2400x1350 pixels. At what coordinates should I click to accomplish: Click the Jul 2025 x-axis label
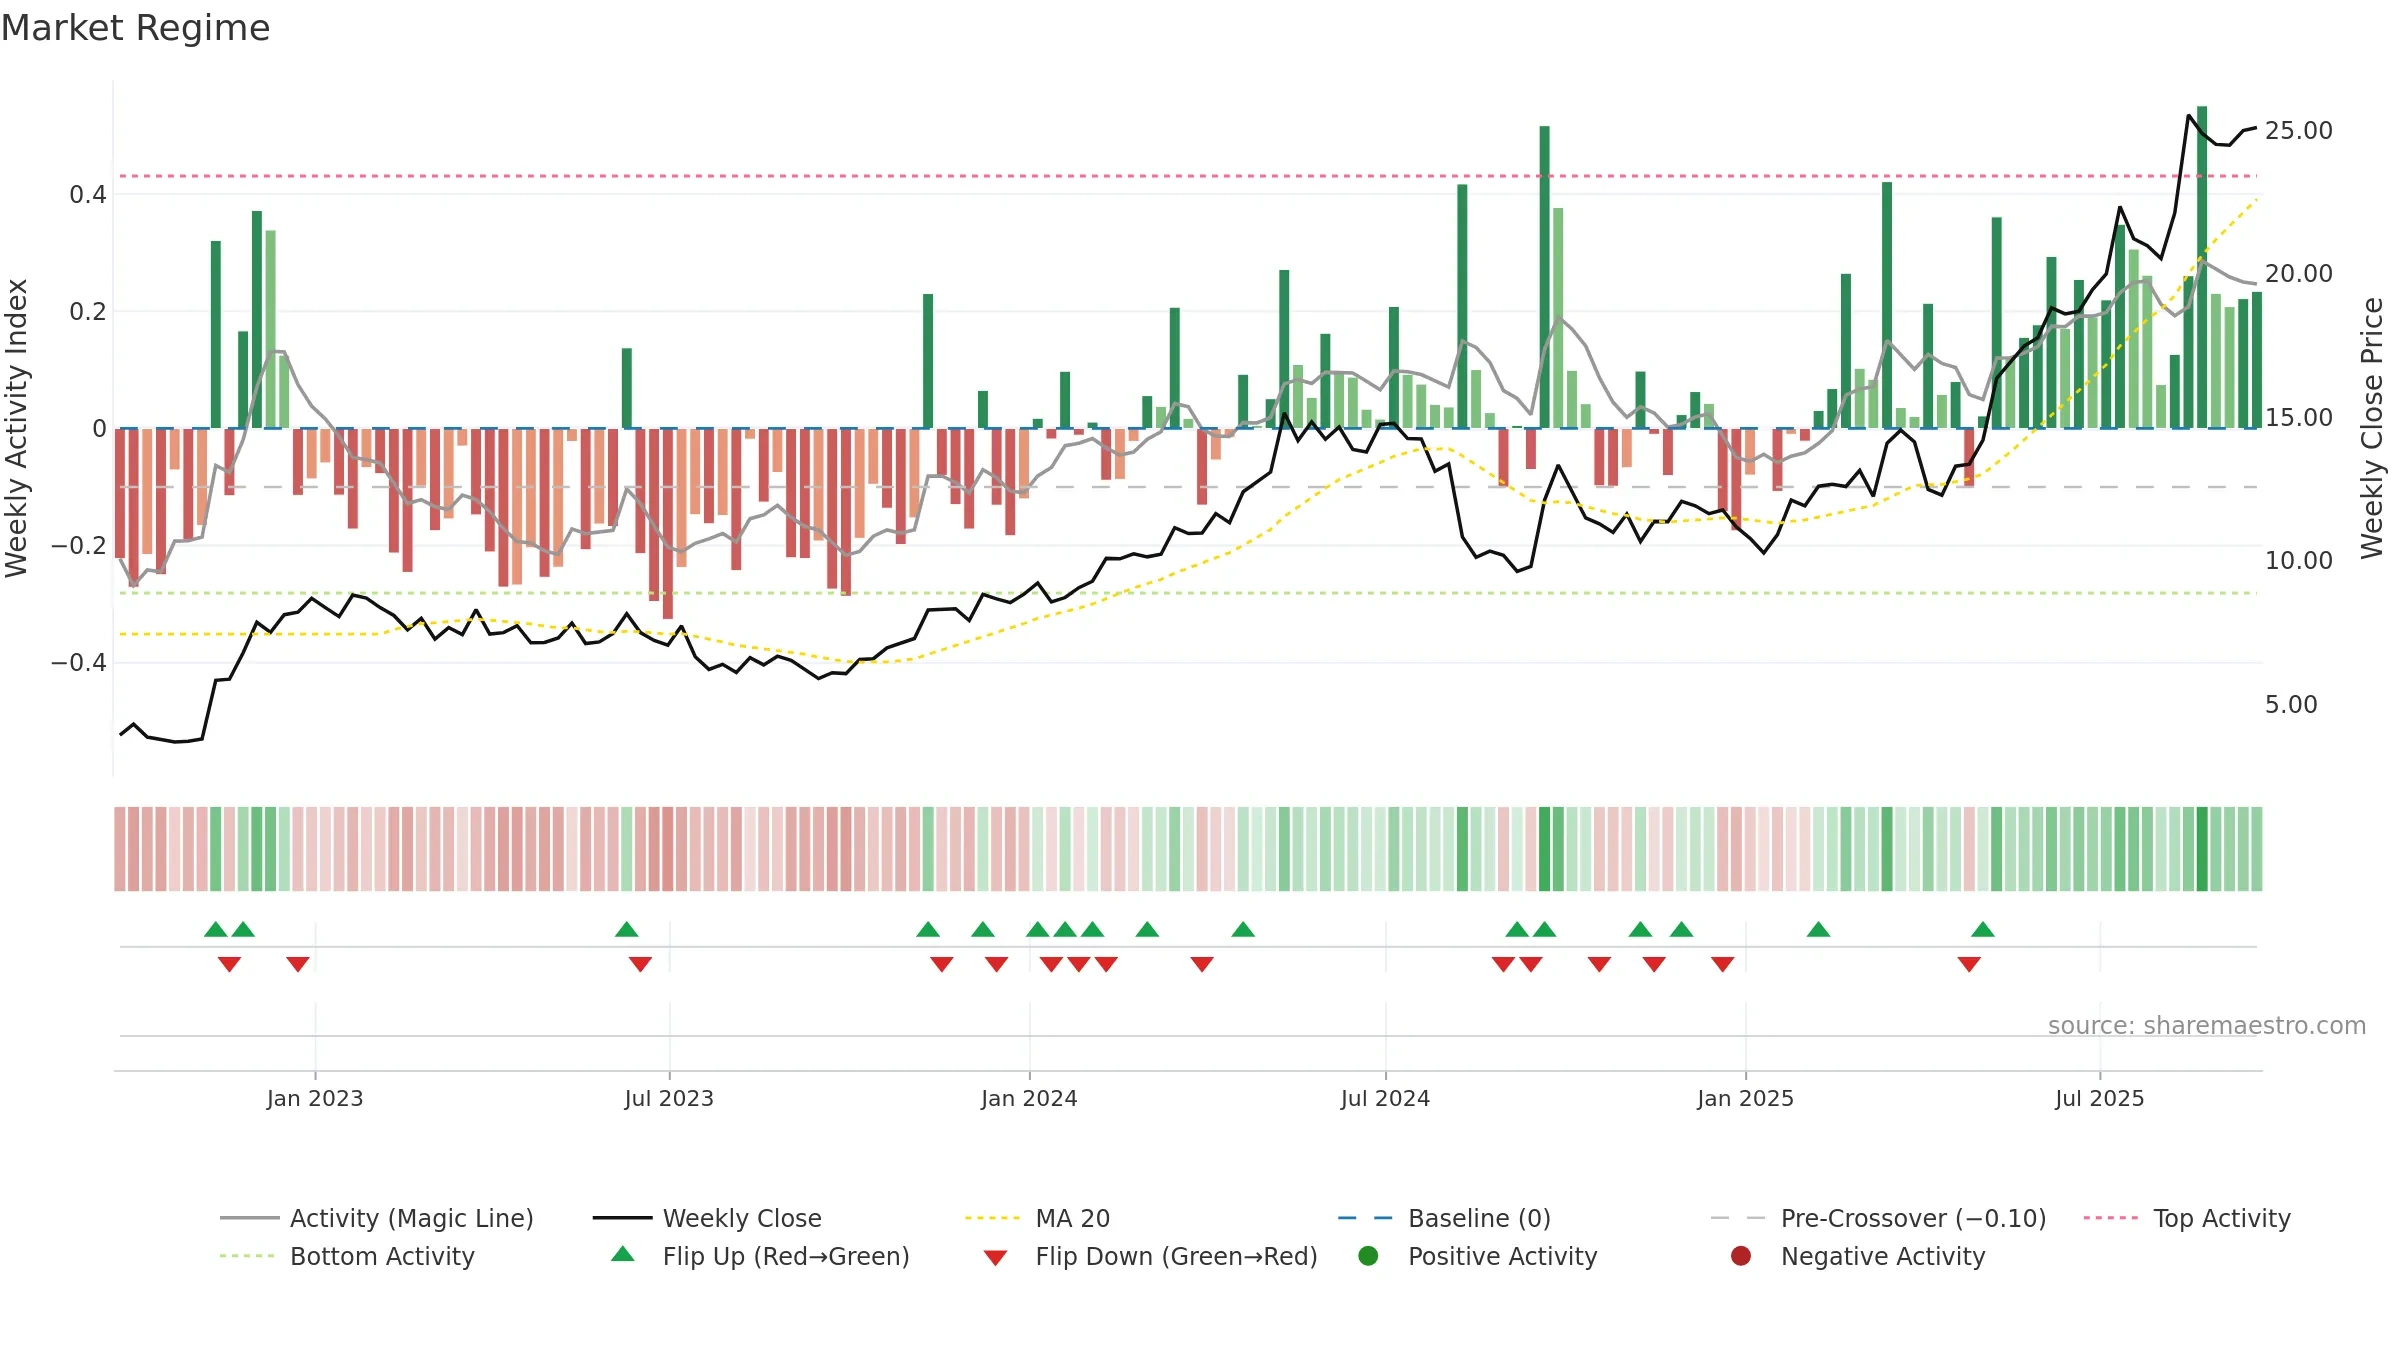2100,1099
